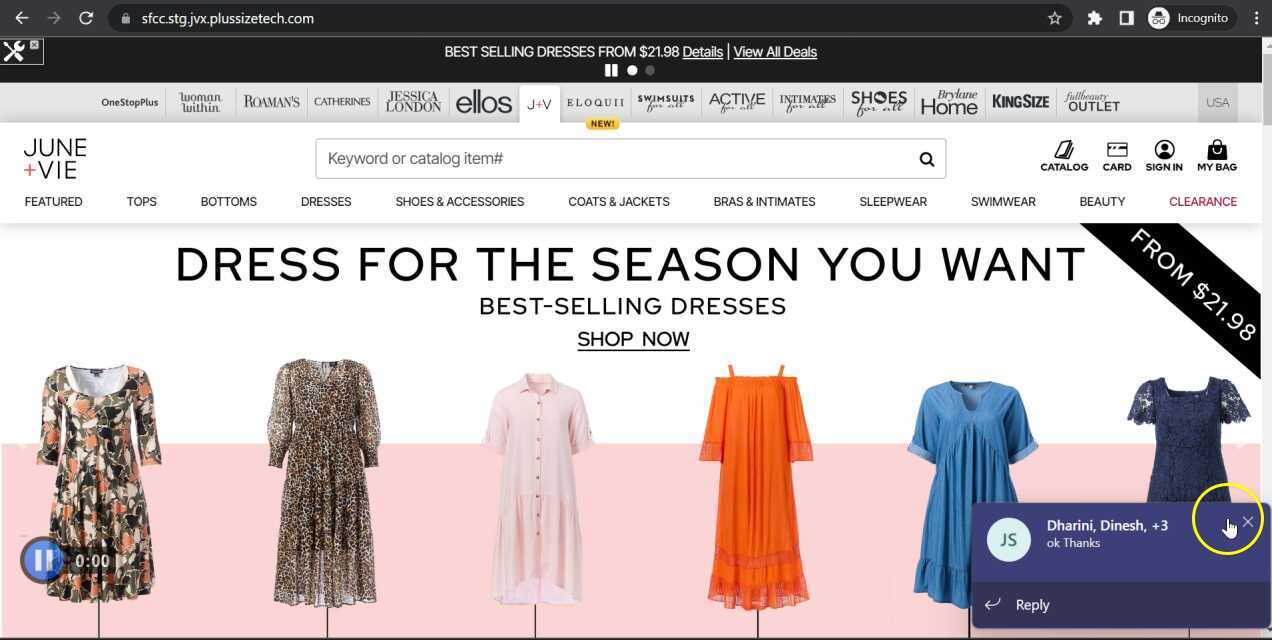
Task: Pause the recording at 0:00
Action: pyautogui.click(x=42, y=561)
